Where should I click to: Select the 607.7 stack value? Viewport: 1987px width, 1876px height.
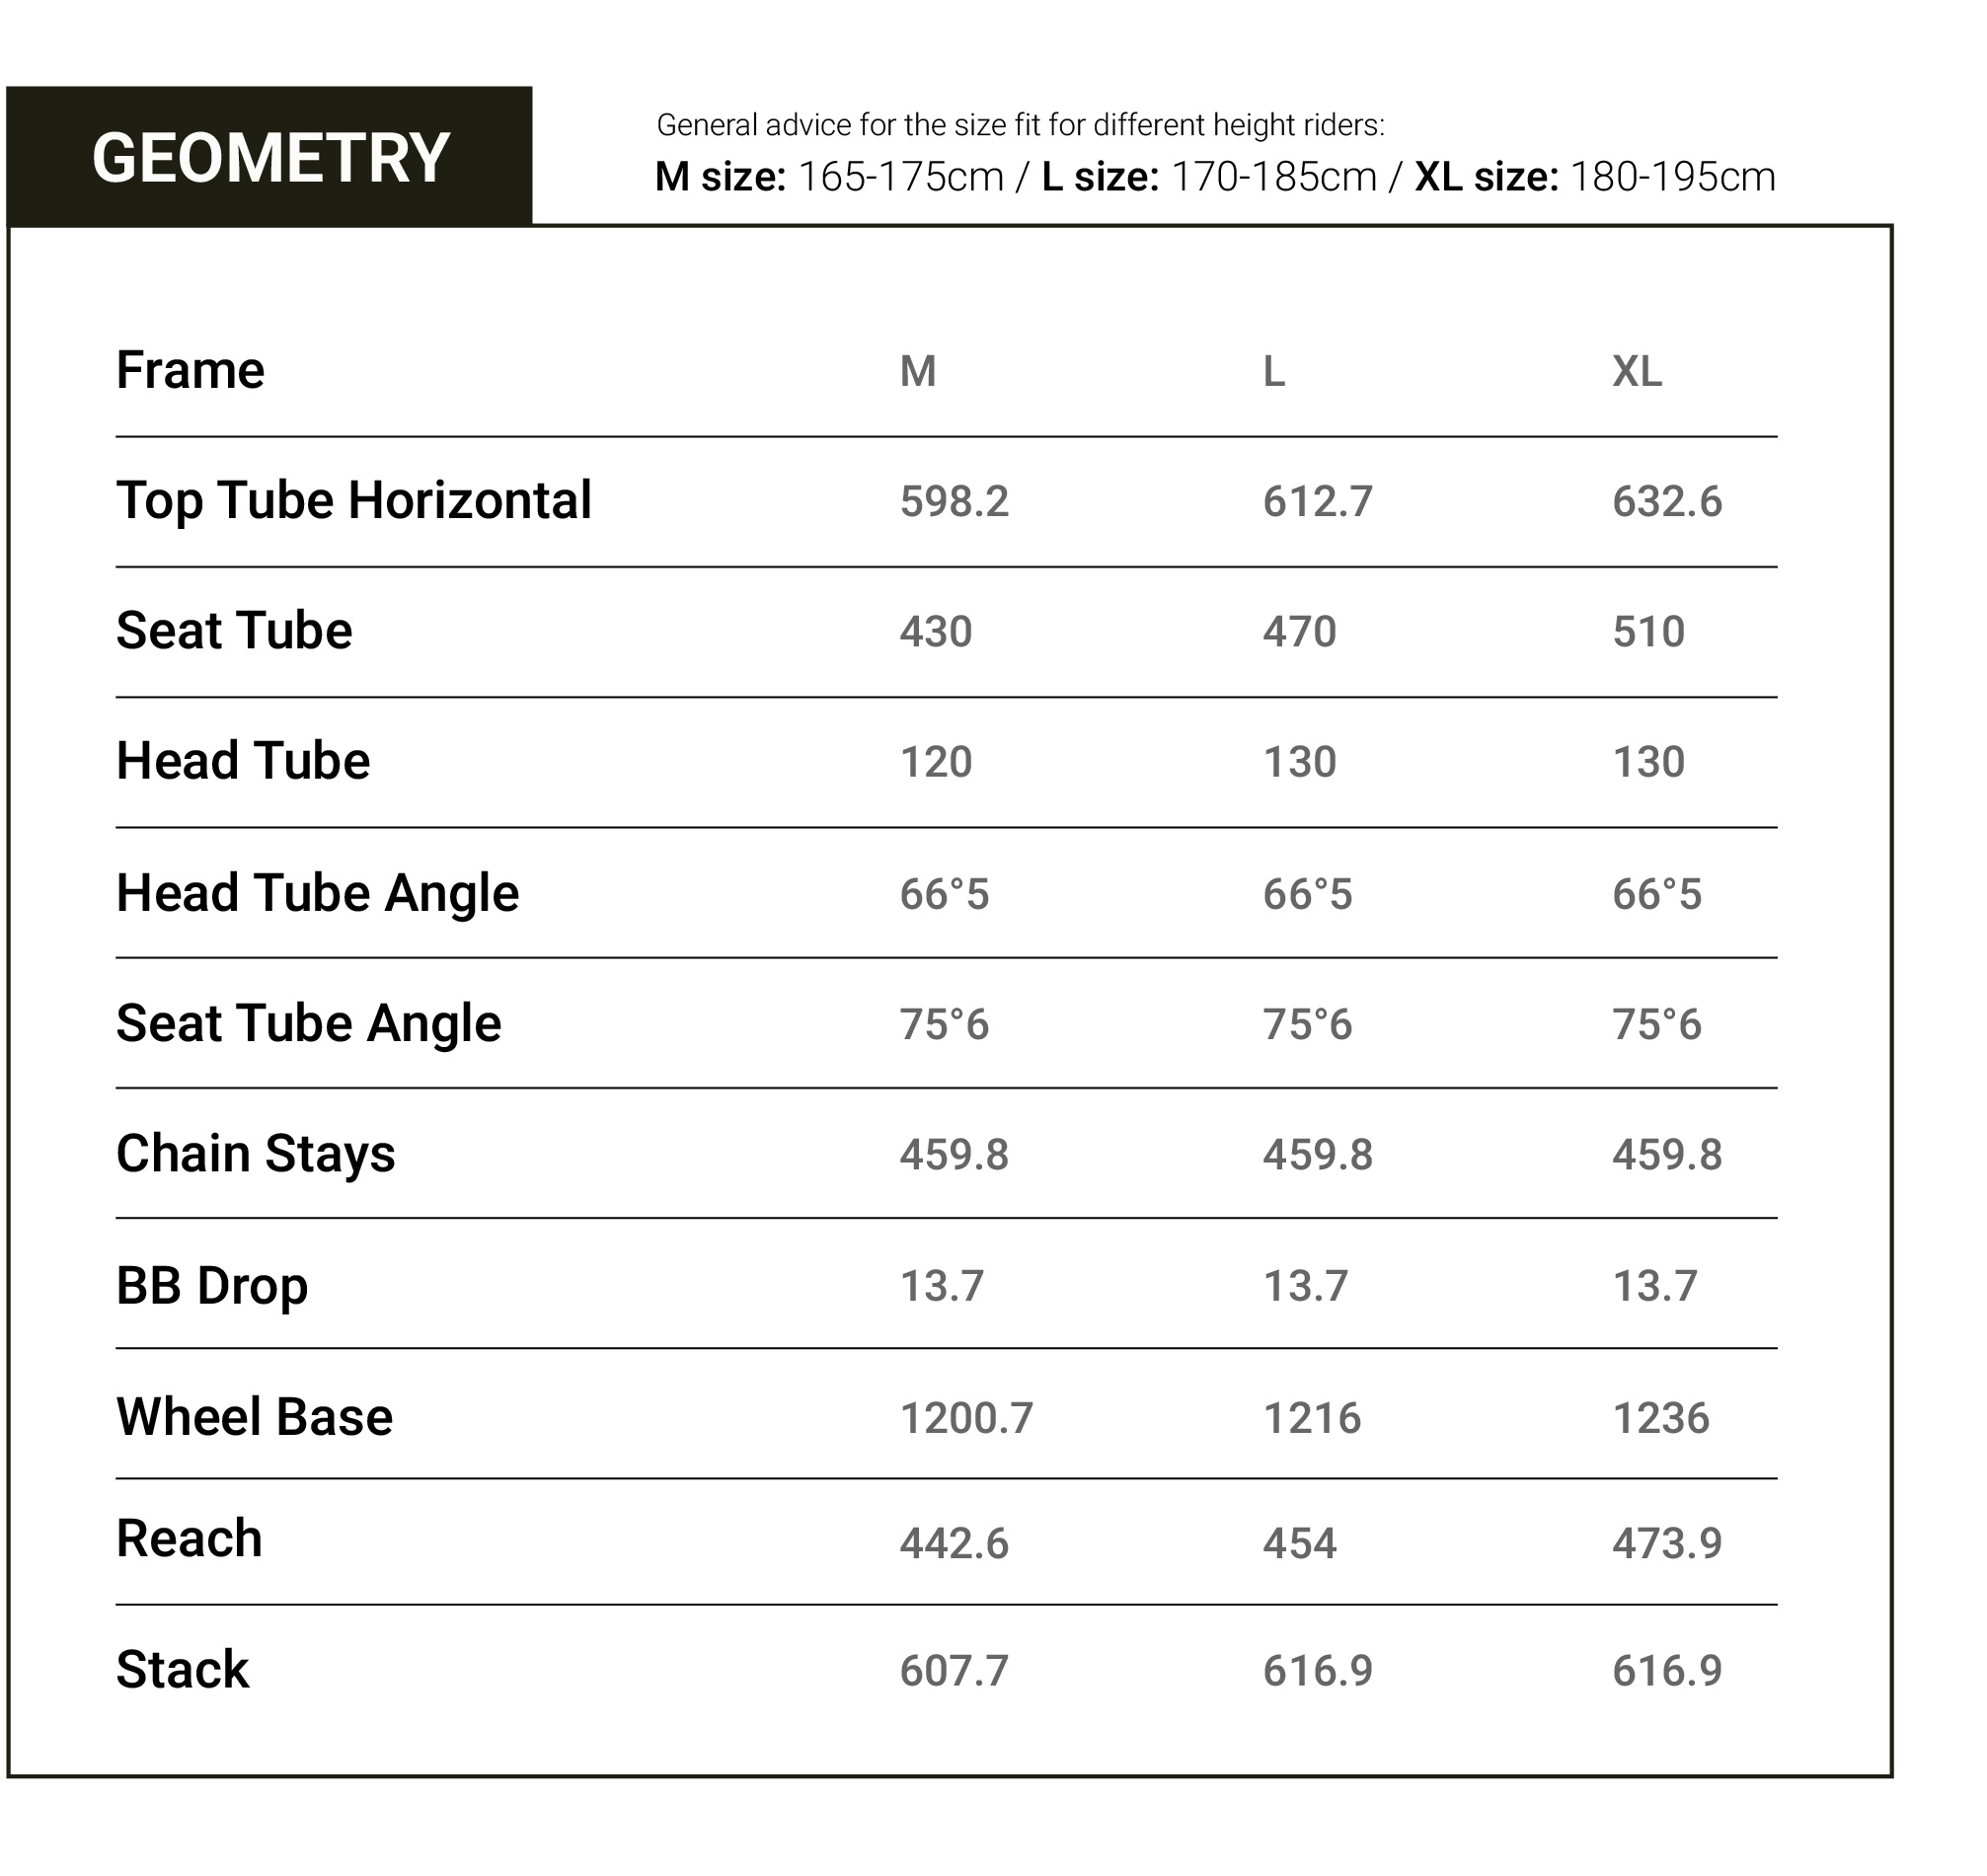click(954, 1670)
